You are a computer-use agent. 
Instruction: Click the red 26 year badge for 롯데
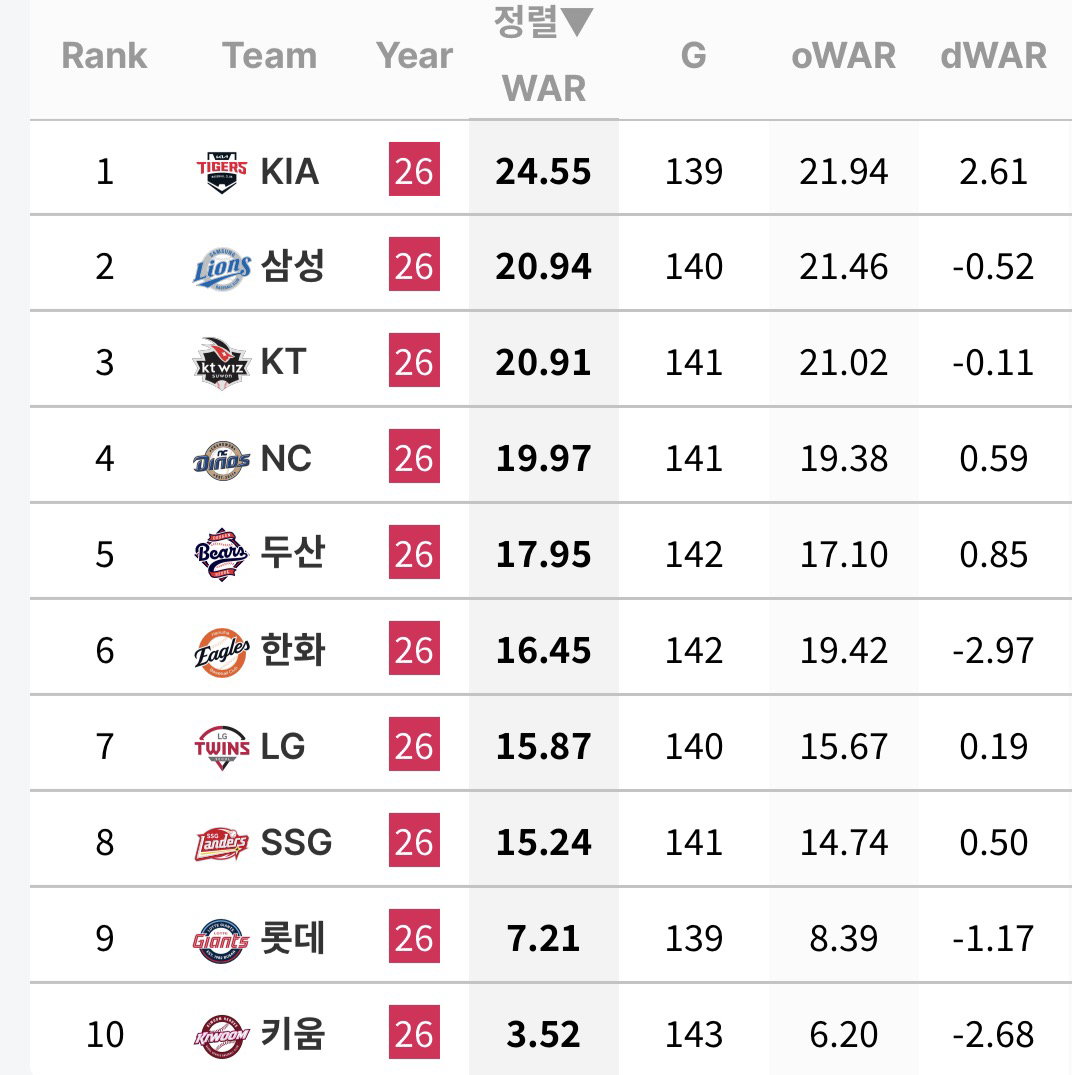(414, 937)
